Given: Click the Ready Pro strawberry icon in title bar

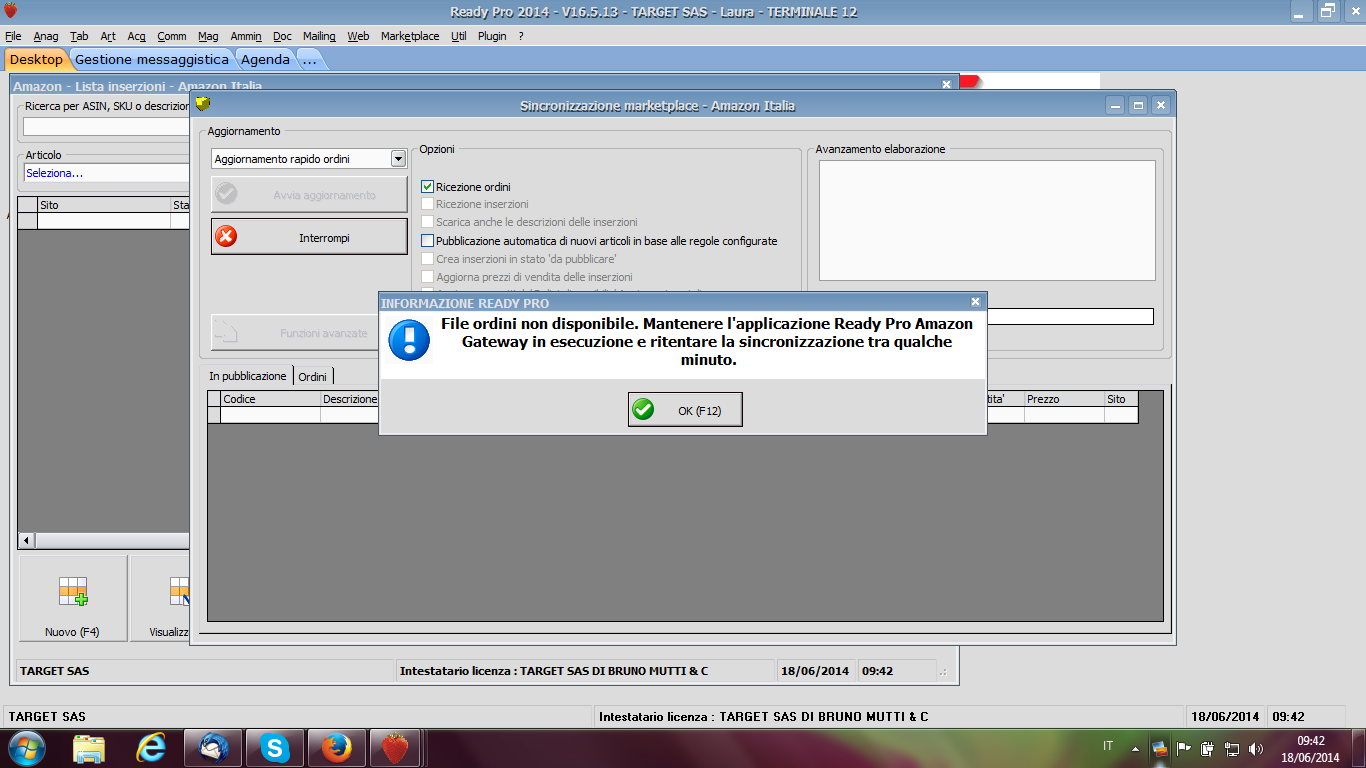Looking at the screenshot, I should [11, 11].
